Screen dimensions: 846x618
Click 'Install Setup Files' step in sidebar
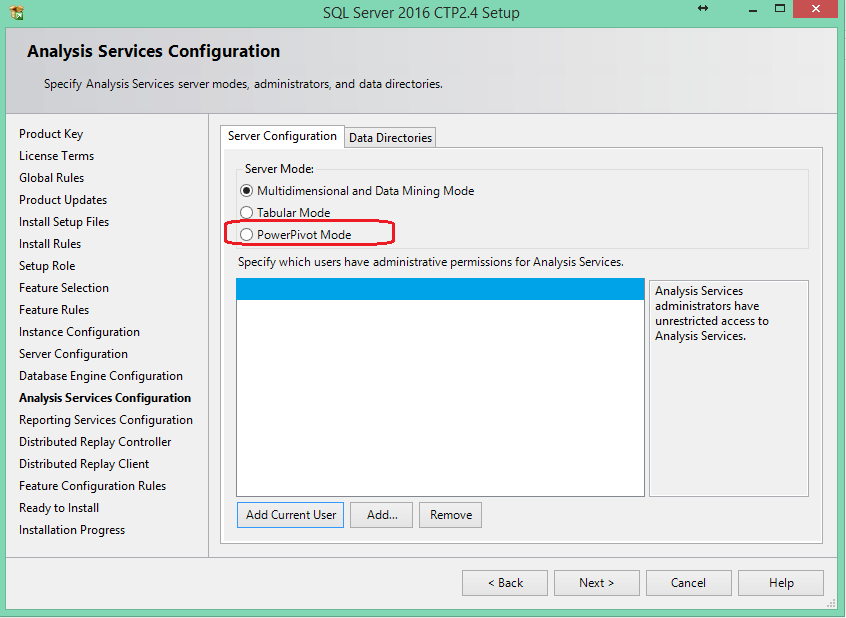(64, 222)
